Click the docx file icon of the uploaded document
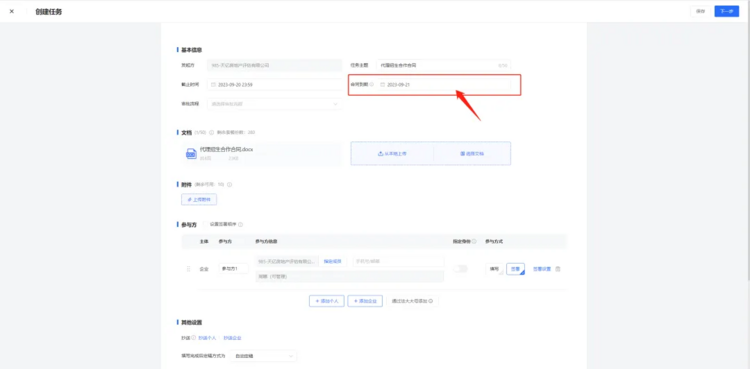Viewport: 750px width, 369px height. [191, 154]
